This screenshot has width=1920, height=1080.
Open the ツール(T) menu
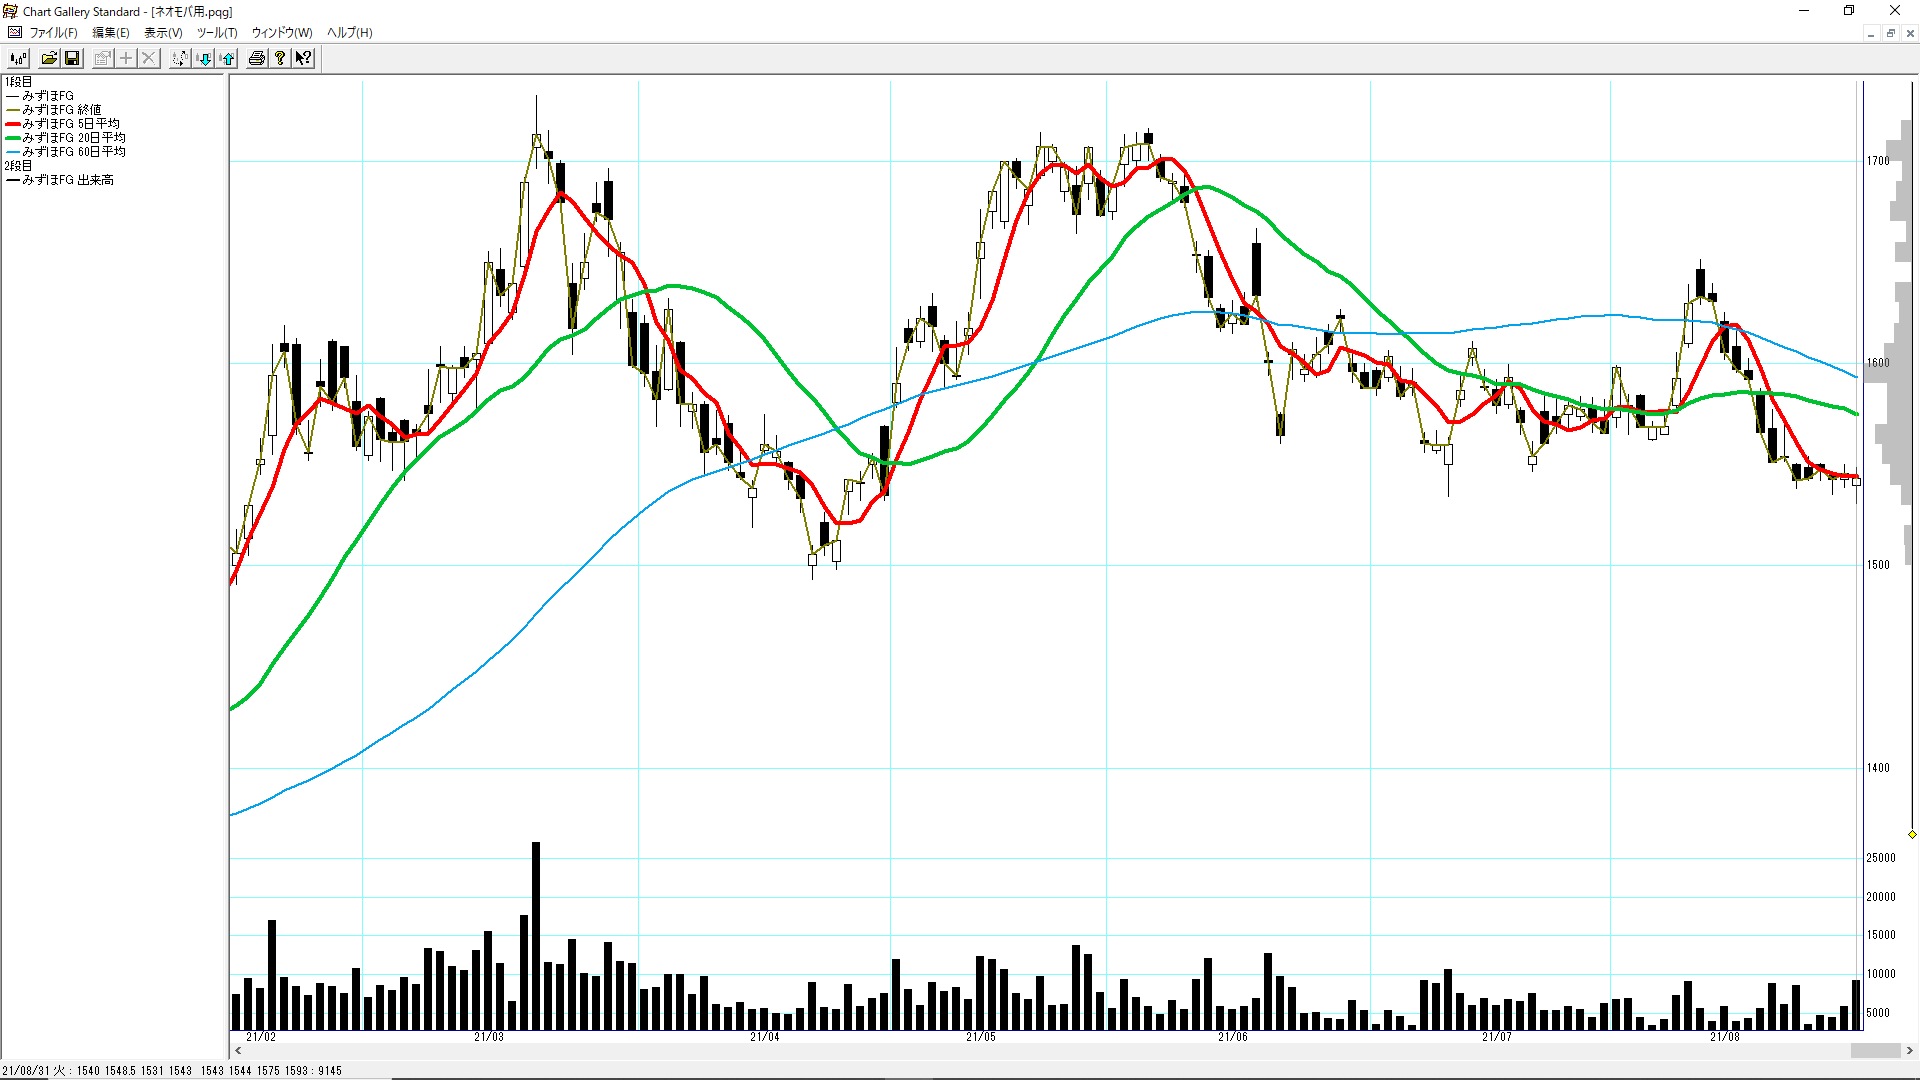pos(217,33)
